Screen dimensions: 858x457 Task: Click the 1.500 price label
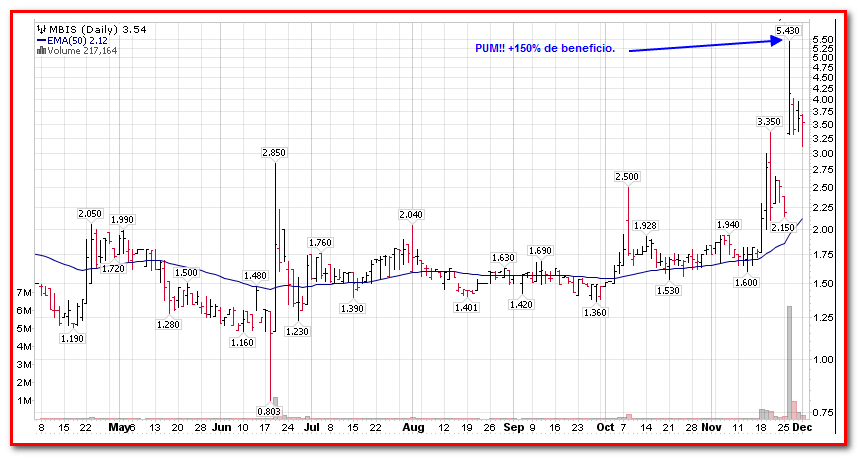[186, 273]
